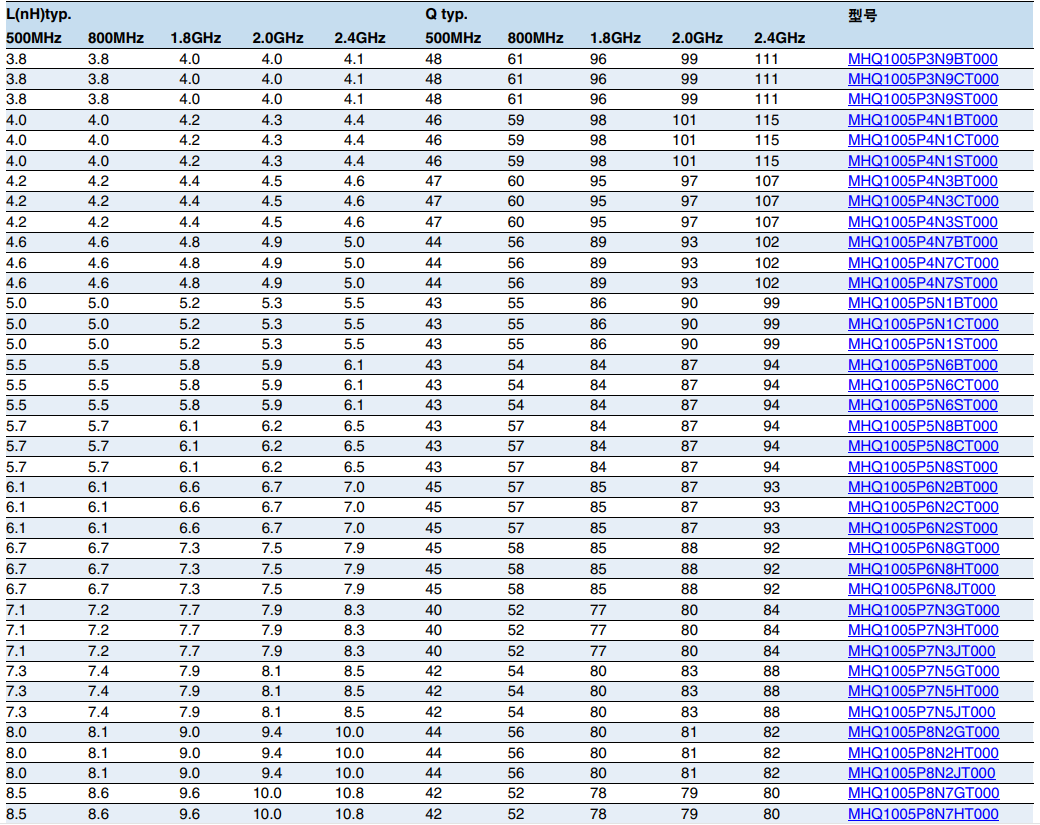The height and width of the screenshot is (825, 1040).
Task: Go to the MHQ1005P7N5JT000 link
Action: point(921,713)
